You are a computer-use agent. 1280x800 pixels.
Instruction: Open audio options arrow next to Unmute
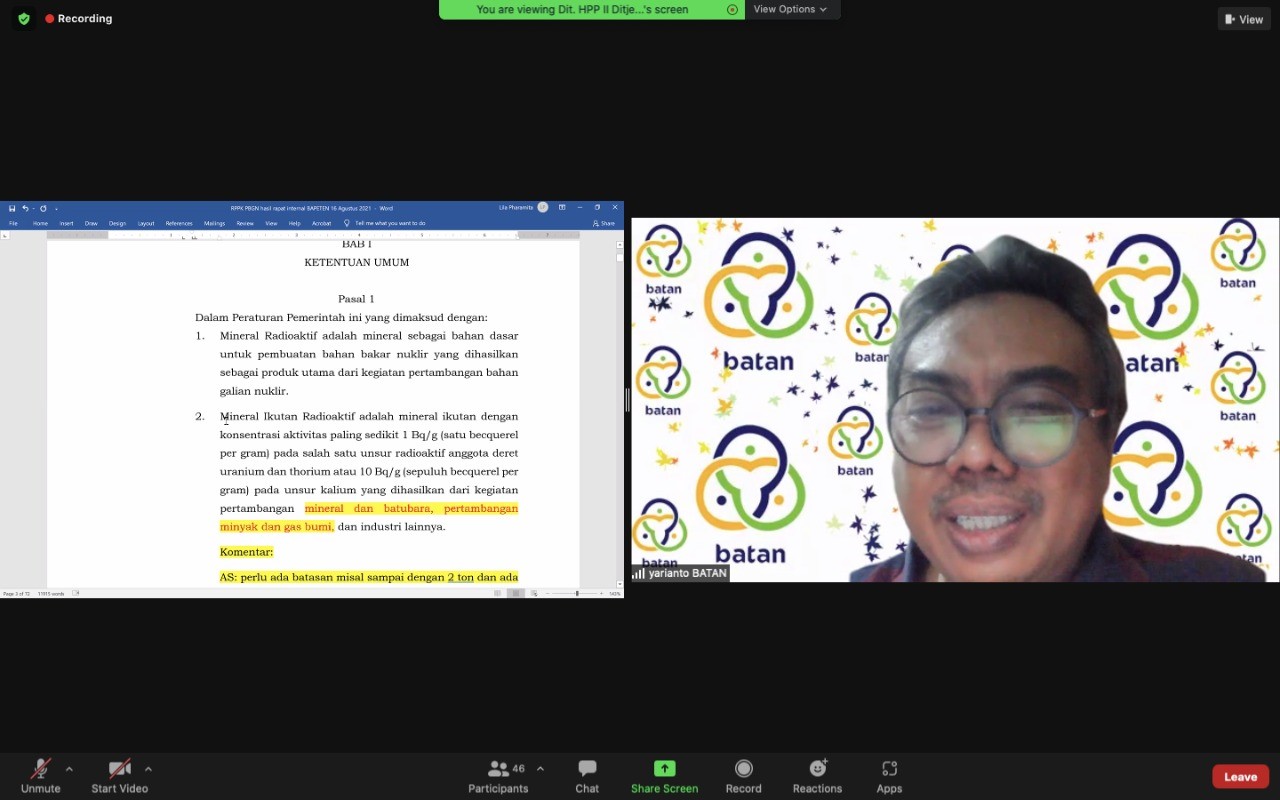click(x=69, y=769)
